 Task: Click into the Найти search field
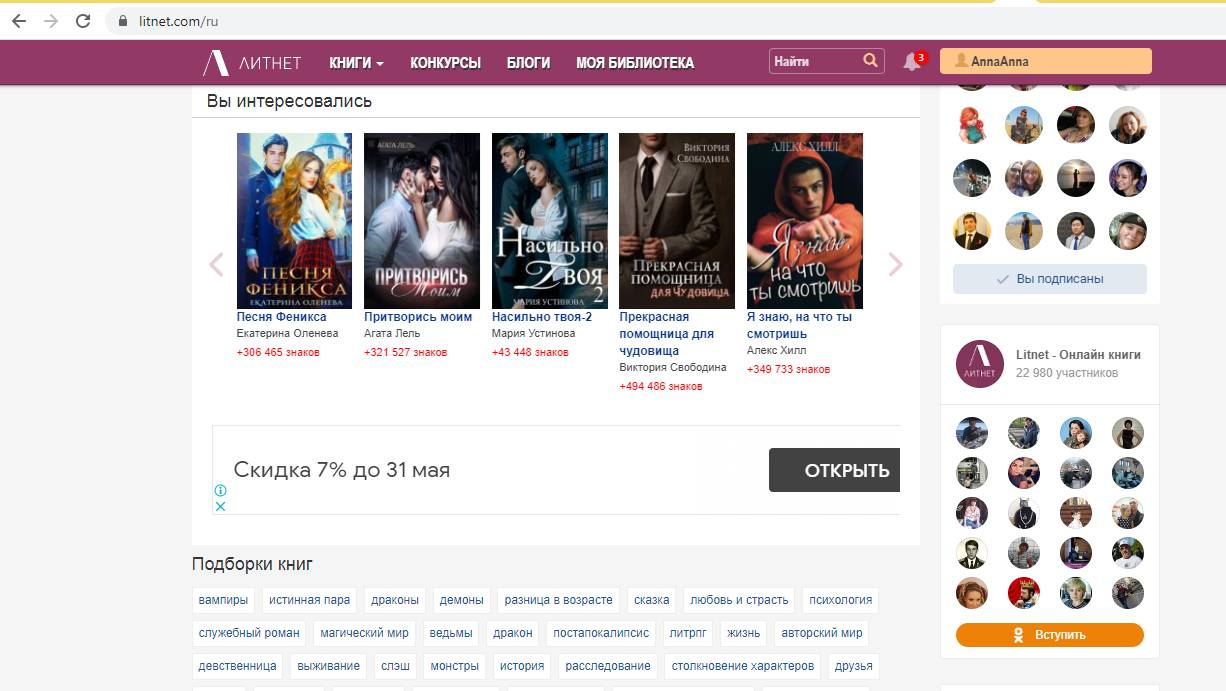[x=814, y=62]
